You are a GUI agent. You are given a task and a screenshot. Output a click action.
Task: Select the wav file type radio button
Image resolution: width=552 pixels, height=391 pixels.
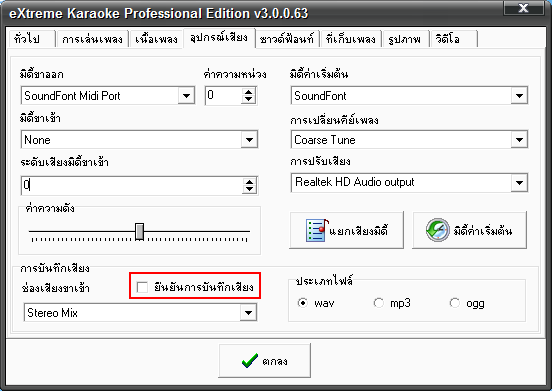pyautogui.click(x=302, y=303)
